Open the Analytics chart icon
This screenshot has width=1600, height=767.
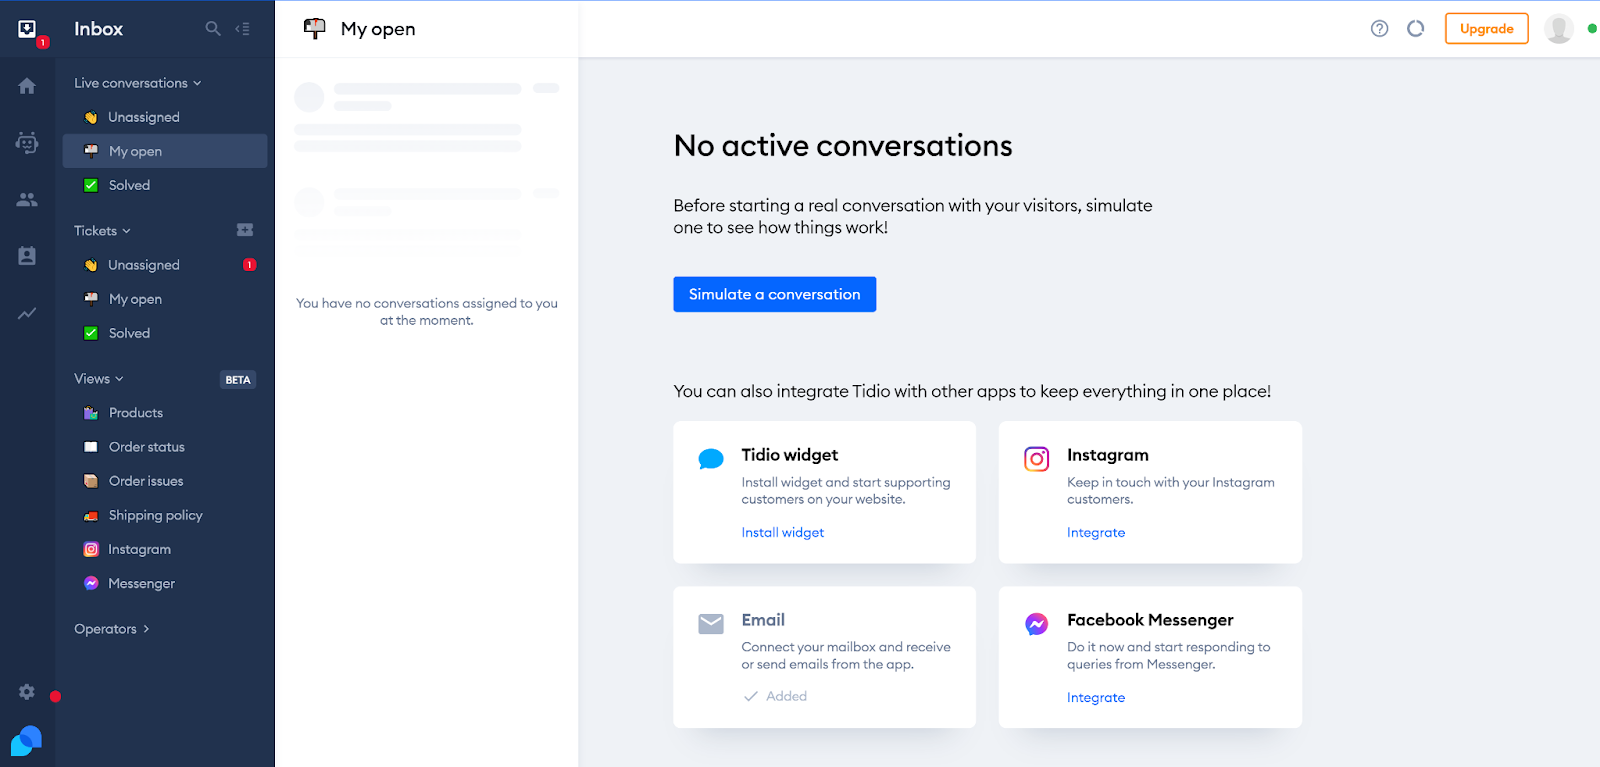(27, 313)
